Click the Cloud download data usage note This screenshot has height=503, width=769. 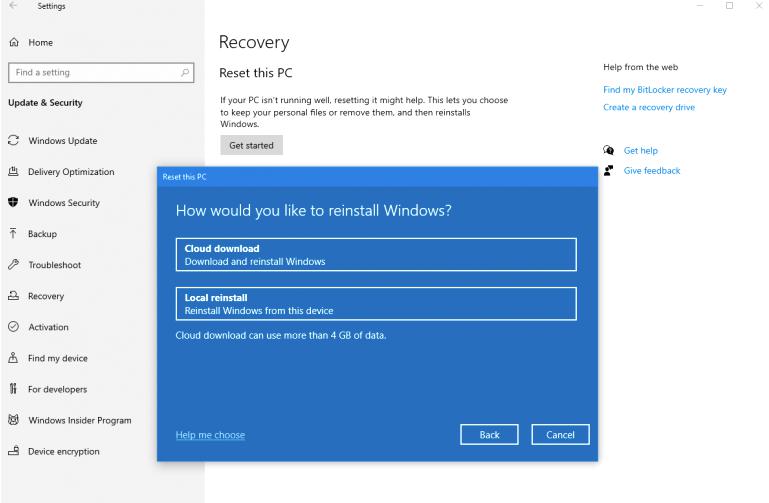click(281, 335)
